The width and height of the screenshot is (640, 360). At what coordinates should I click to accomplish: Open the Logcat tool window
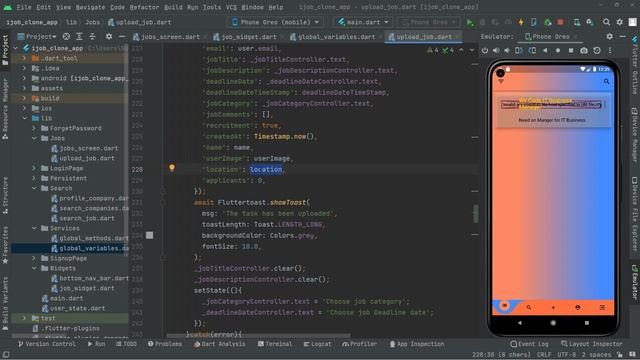coord(318,344)
